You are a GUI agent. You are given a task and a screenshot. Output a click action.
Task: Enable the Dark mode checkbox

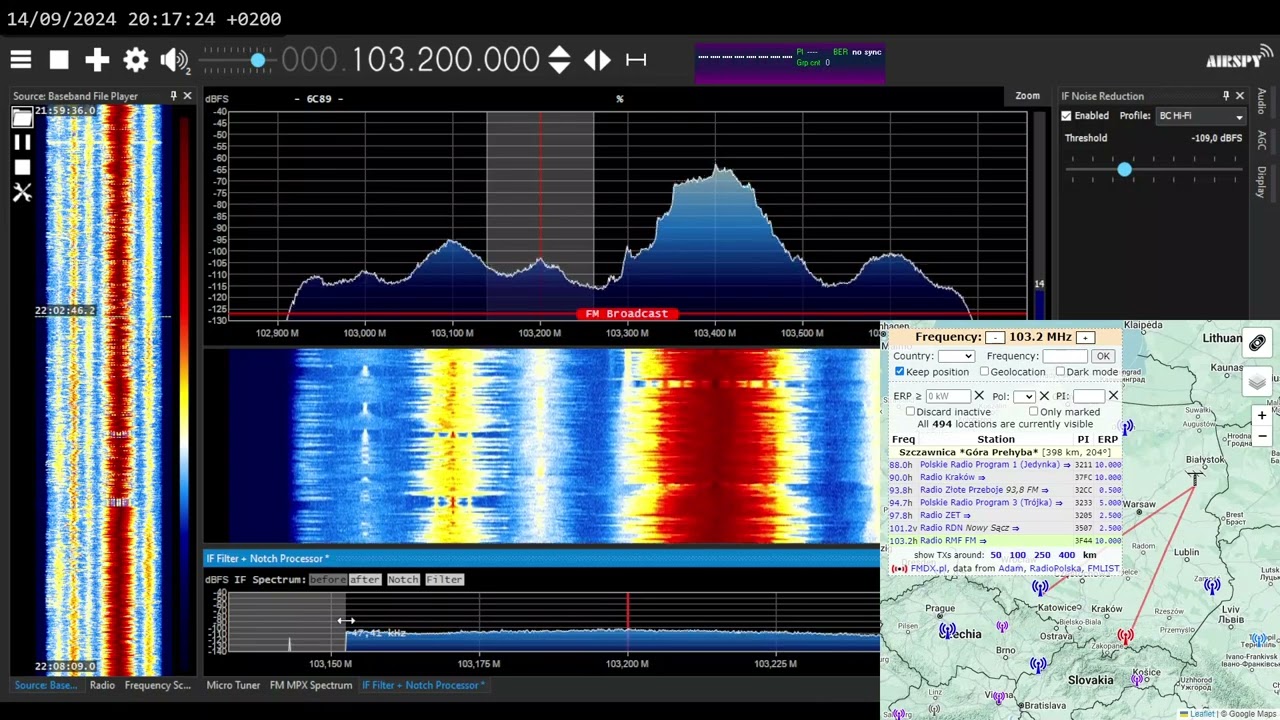[1059, 372]
